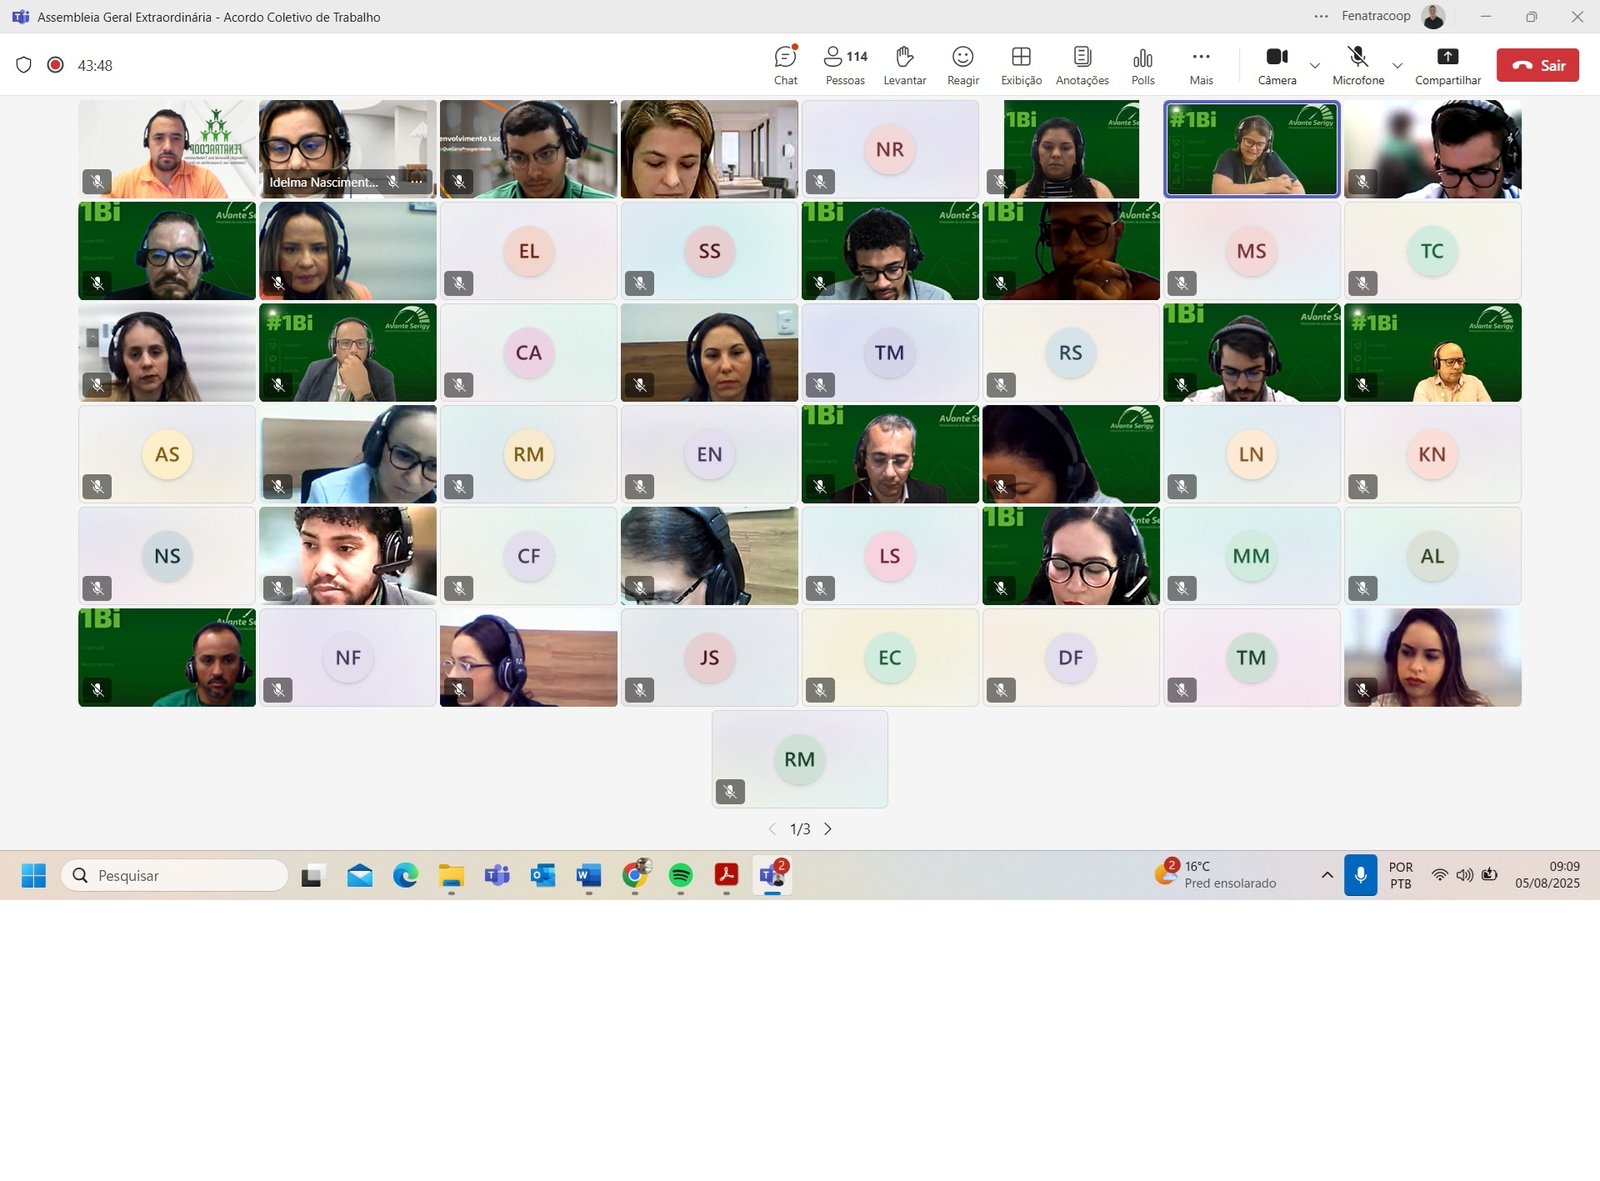Raise hand with Levantar icon
1600x1181 pixels.
(x=904, y=65)
